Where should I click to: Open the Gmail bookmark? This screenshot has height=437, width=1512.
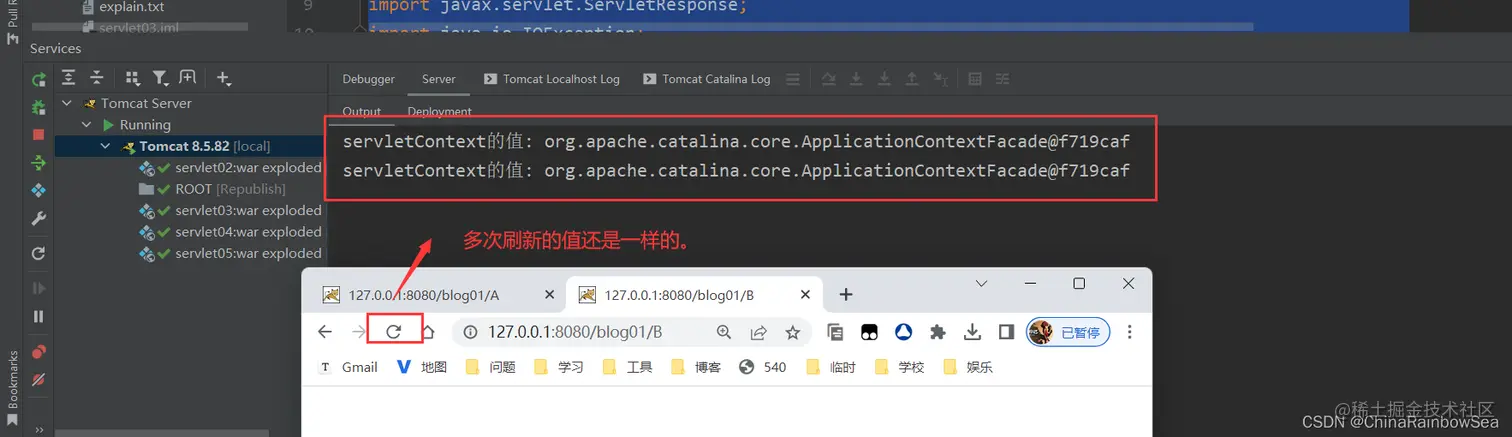[x=348, y=367]
